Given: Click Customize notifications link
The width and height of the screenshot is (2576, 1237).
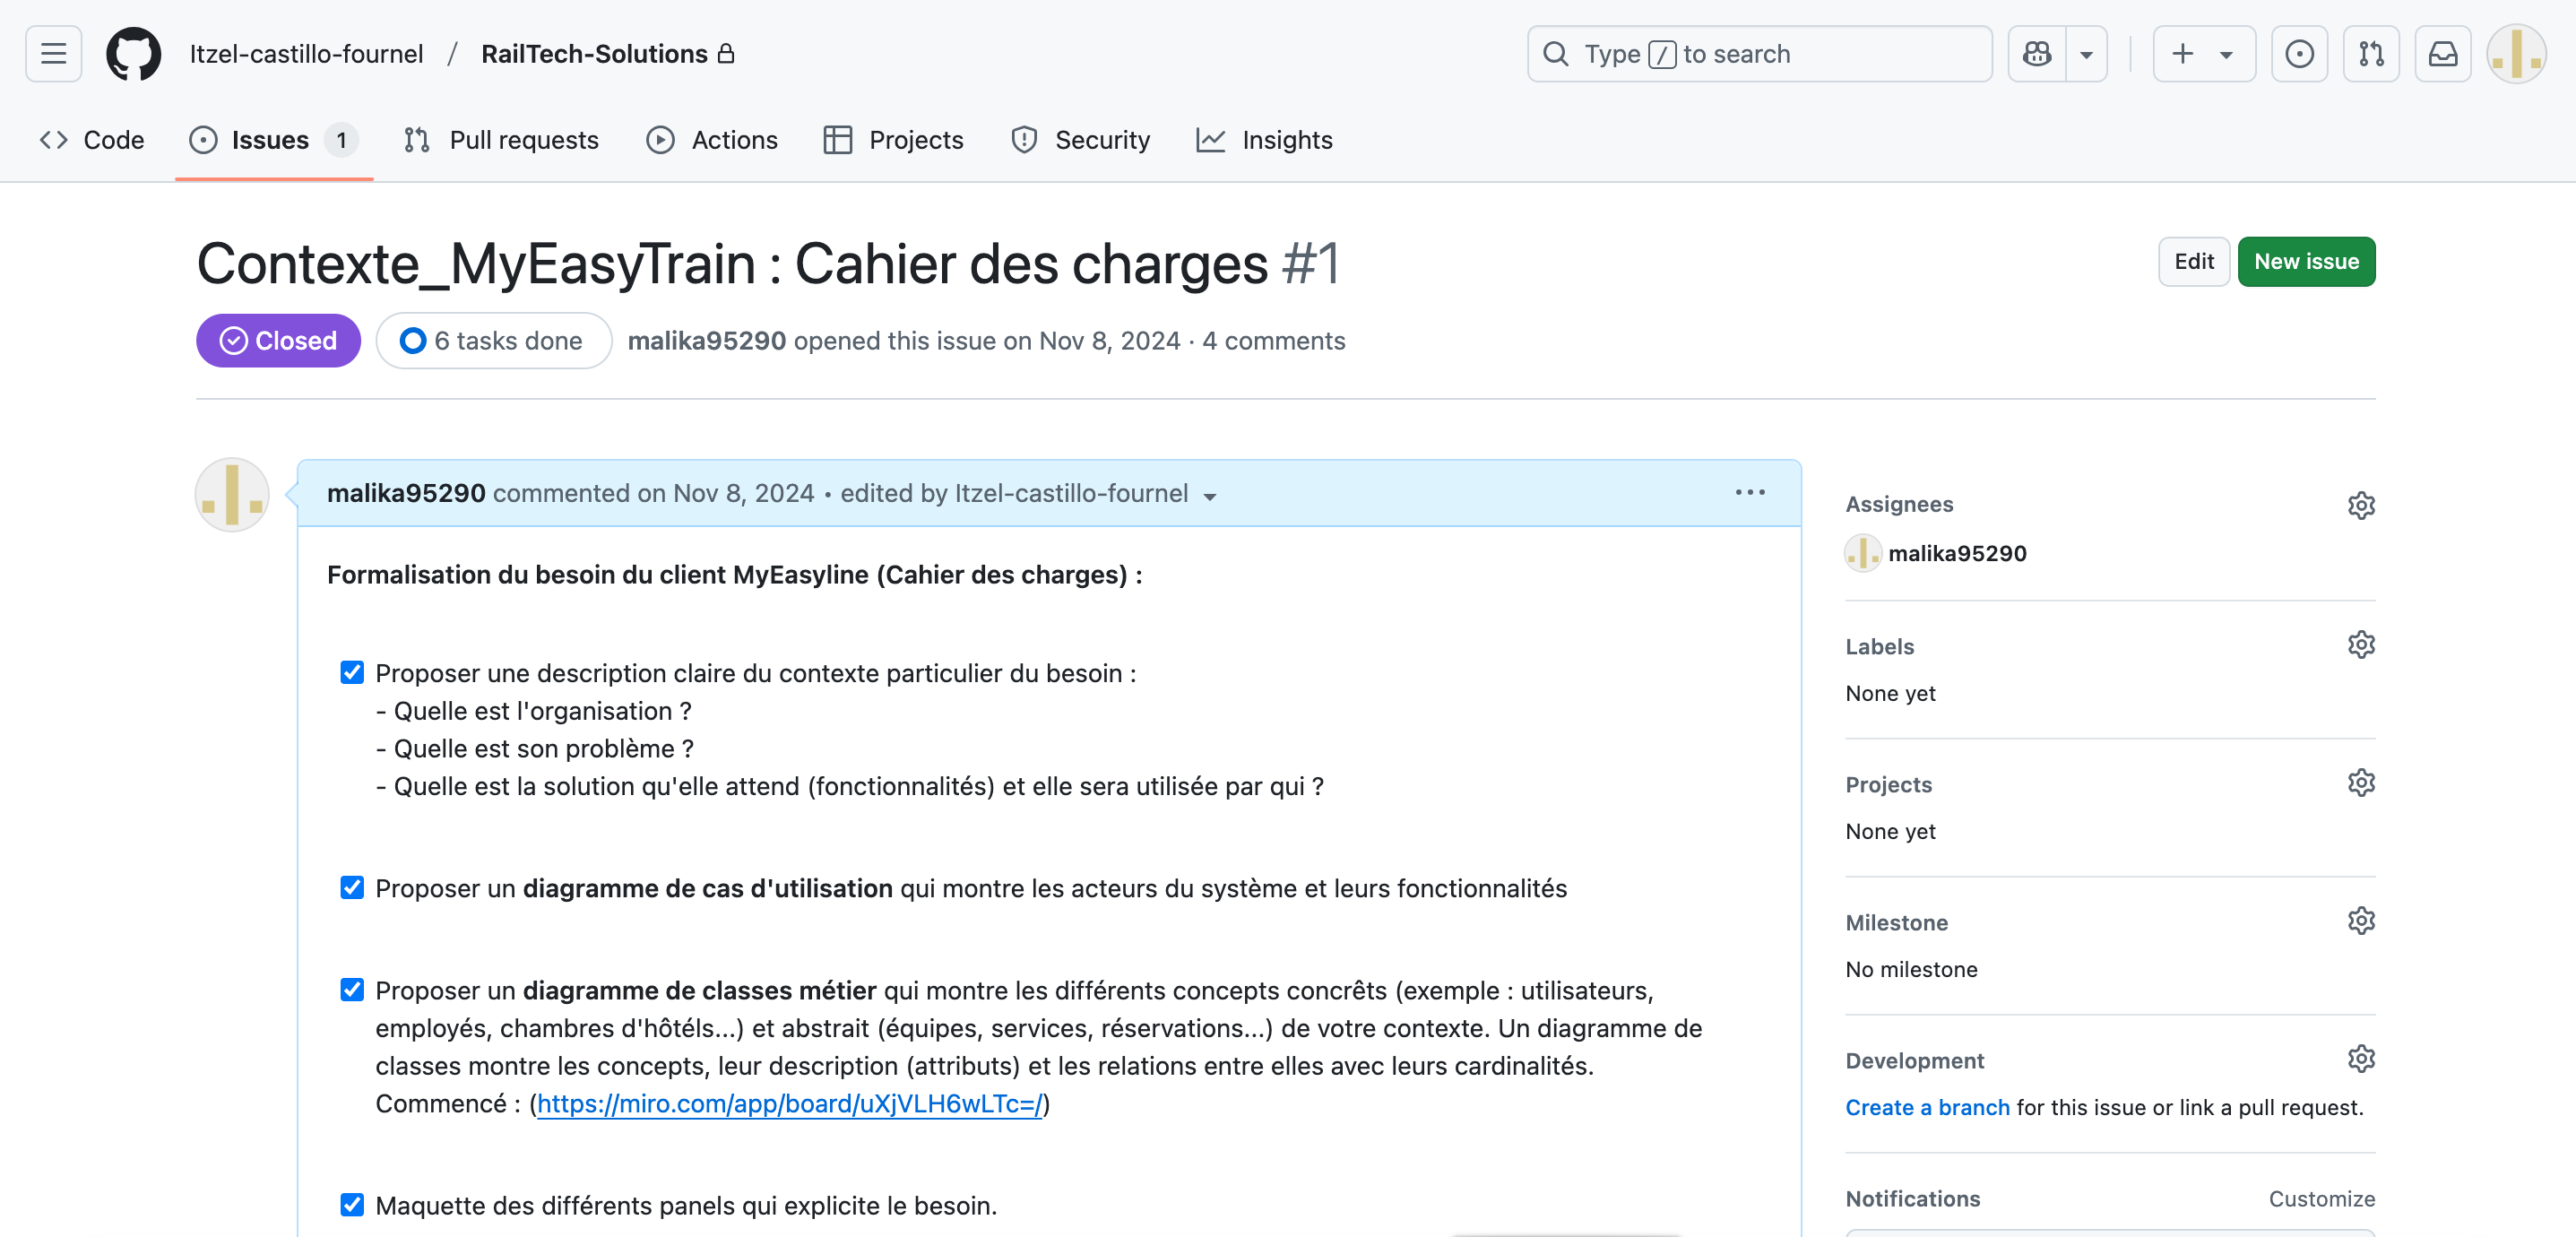Looking at the screenshot, I should click(x=2321, y=1199).
